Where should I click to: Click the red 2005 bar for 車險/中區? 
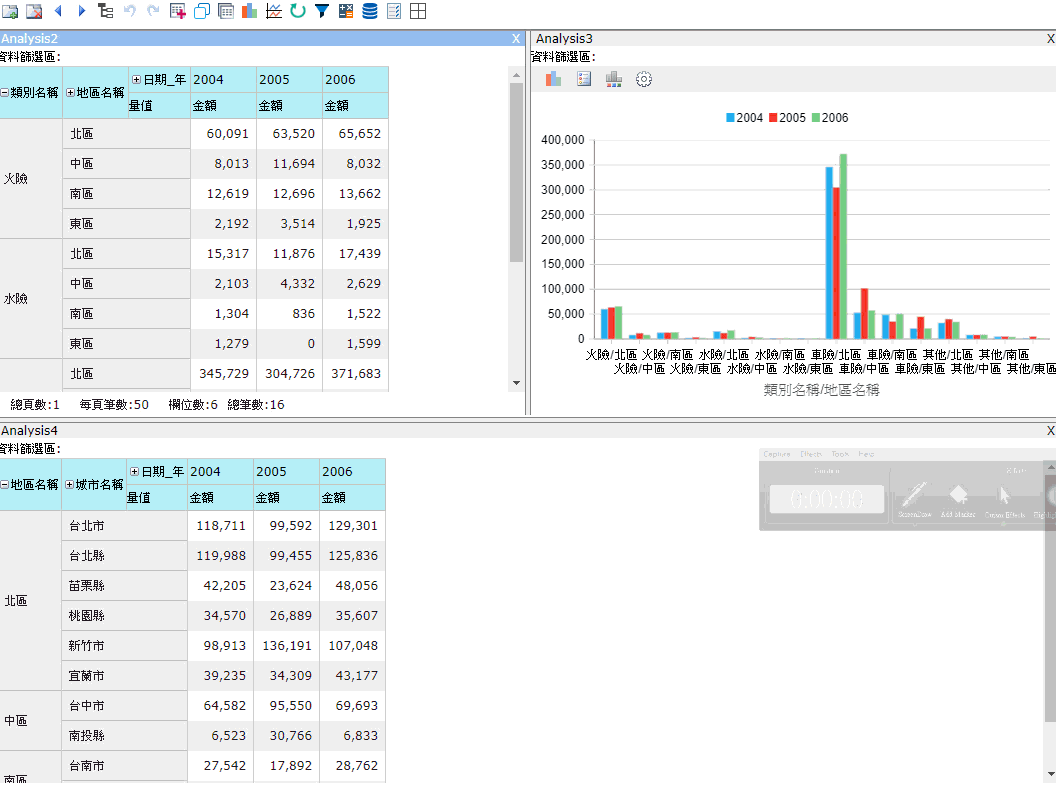click(865, 313)
